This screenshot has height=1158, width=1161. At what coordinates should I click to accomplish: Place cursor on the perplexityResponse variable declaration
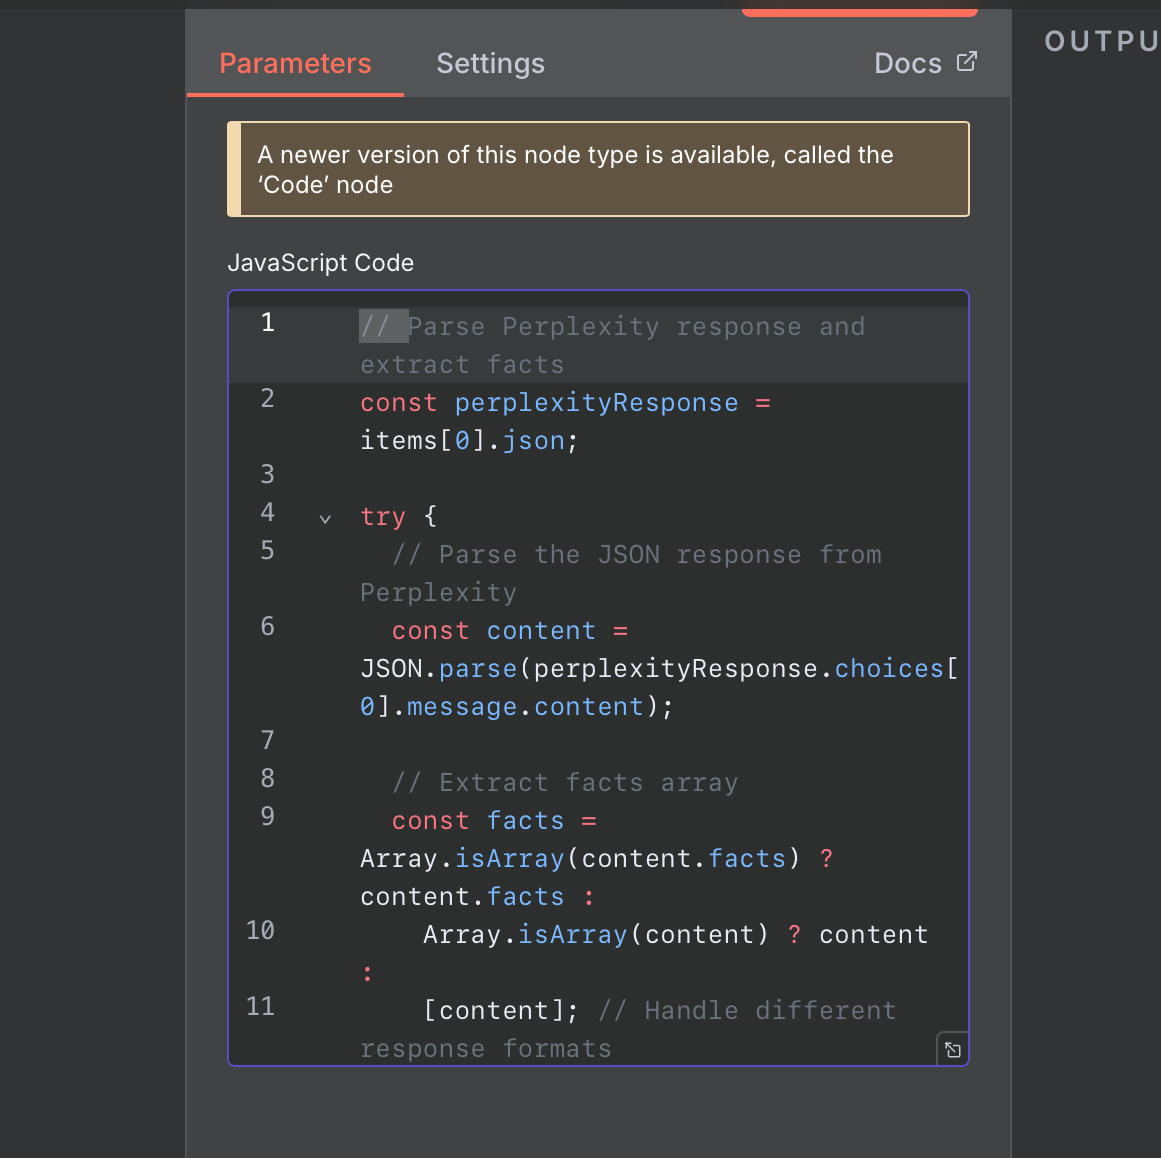click(596, 403)
